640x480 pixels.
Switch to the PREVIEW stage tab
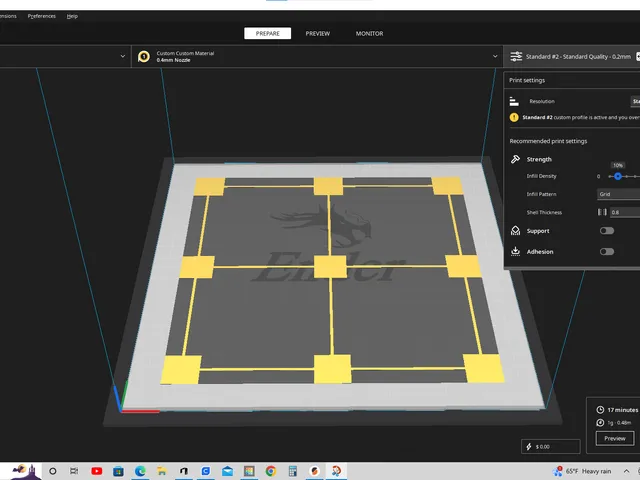tap(318, 33)
